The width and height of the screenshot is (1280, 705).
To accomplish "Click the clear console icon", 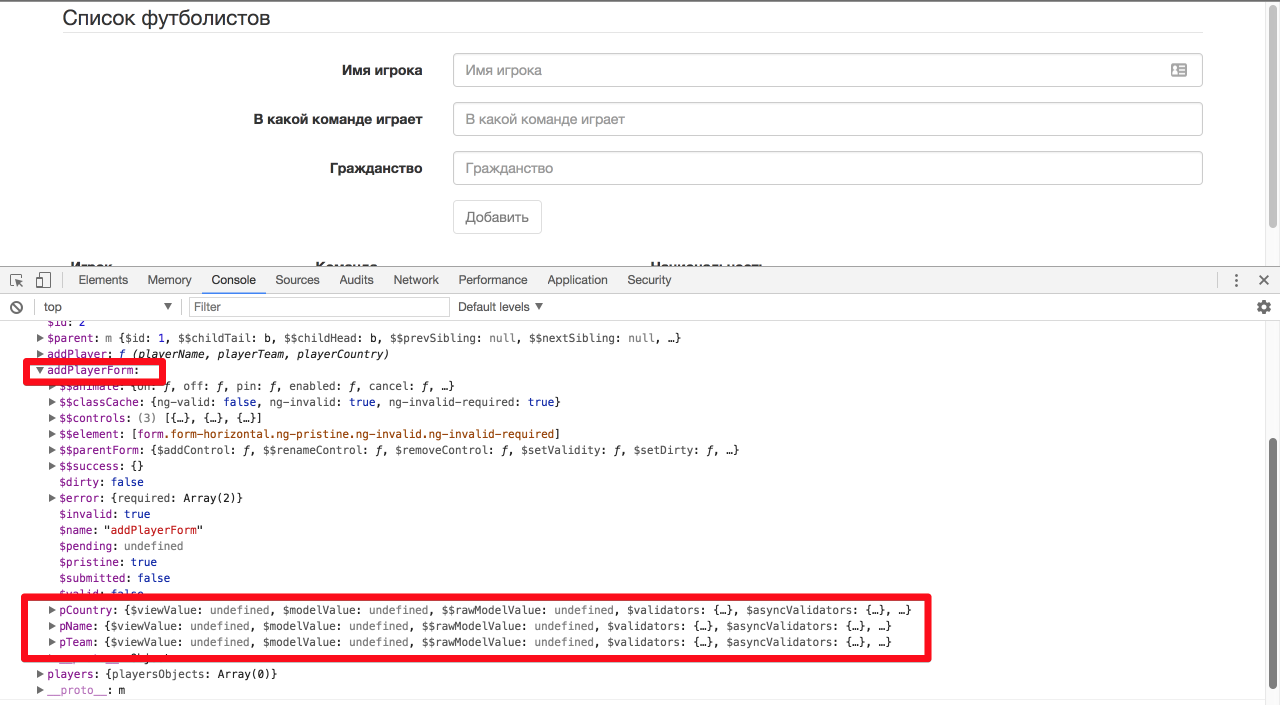I will (x=16, y=307).
